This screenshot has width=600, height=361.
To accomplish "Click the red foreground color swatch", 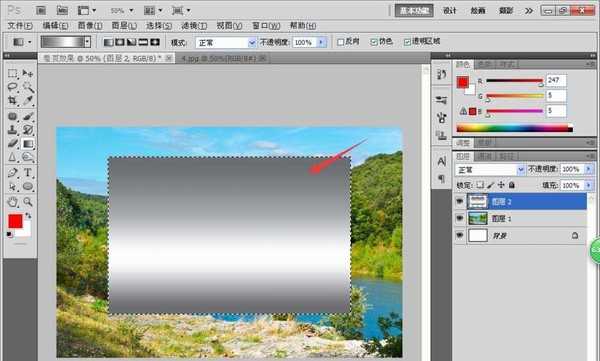I will click(x=15, y=221).
